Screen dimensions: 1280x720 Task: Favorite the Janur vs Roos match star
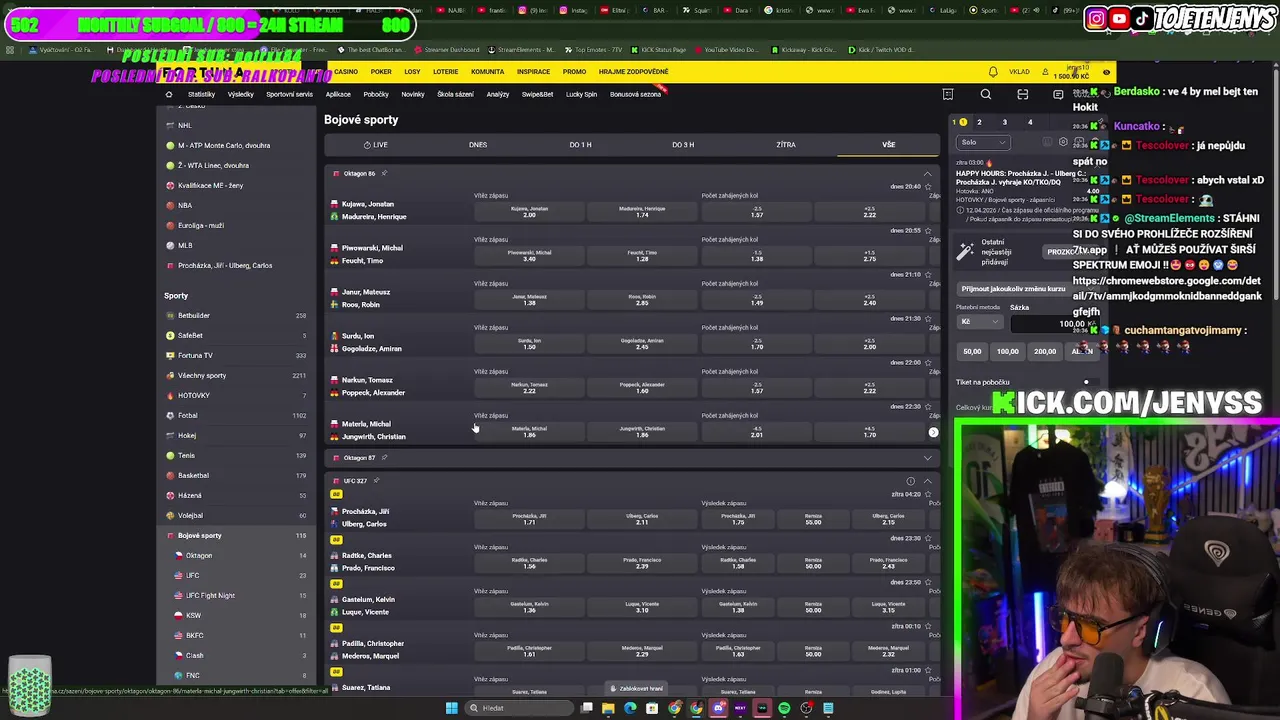pyautogui.click(x=928, y=275)
